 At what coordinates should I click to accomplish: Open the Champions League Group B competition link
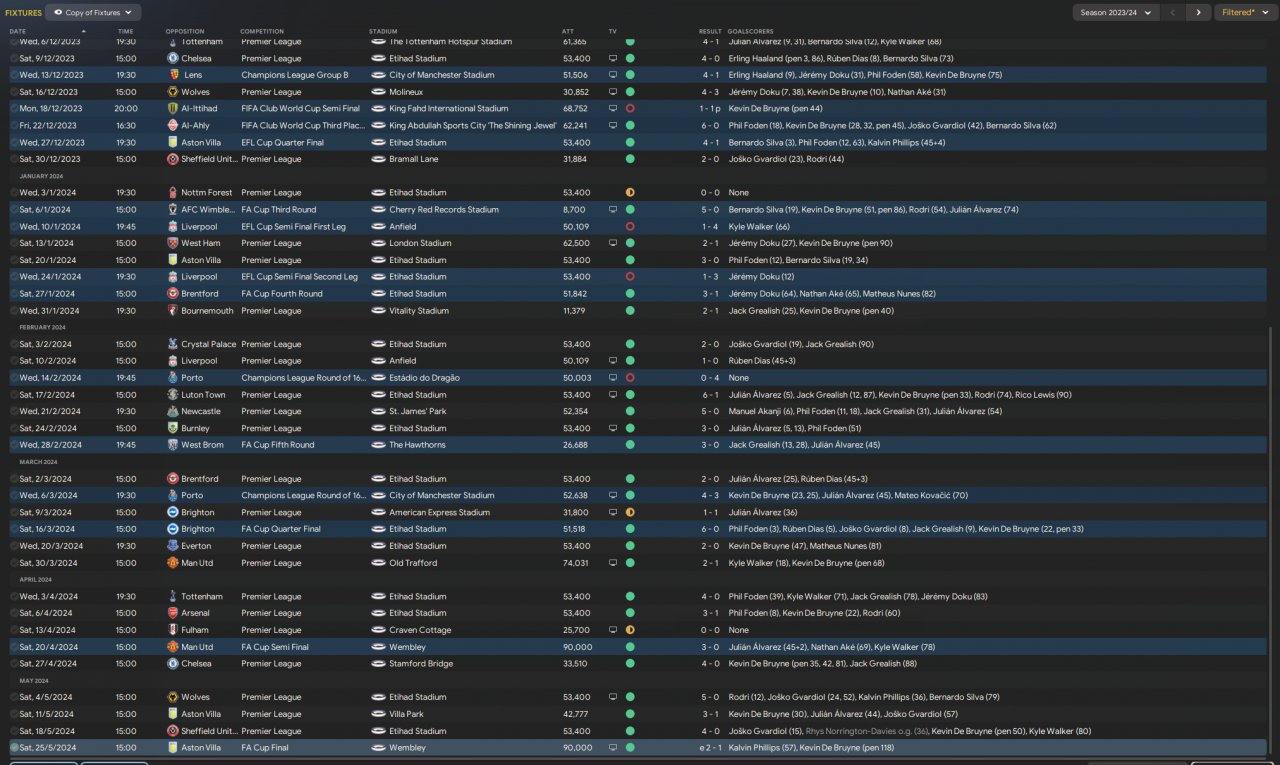(x=295, y=75)
